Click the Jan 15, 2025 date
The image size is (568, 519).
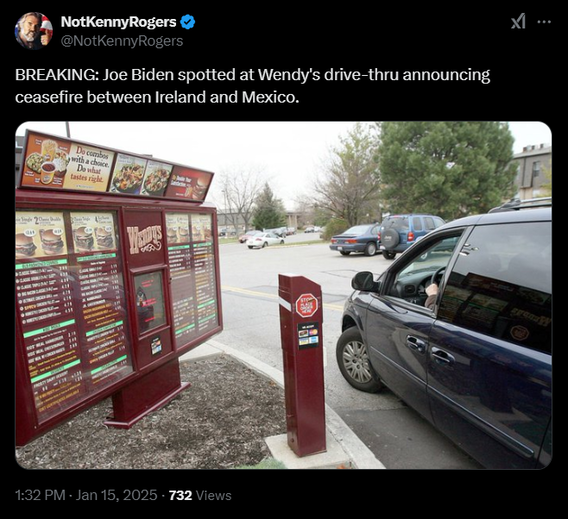(116, 495)
